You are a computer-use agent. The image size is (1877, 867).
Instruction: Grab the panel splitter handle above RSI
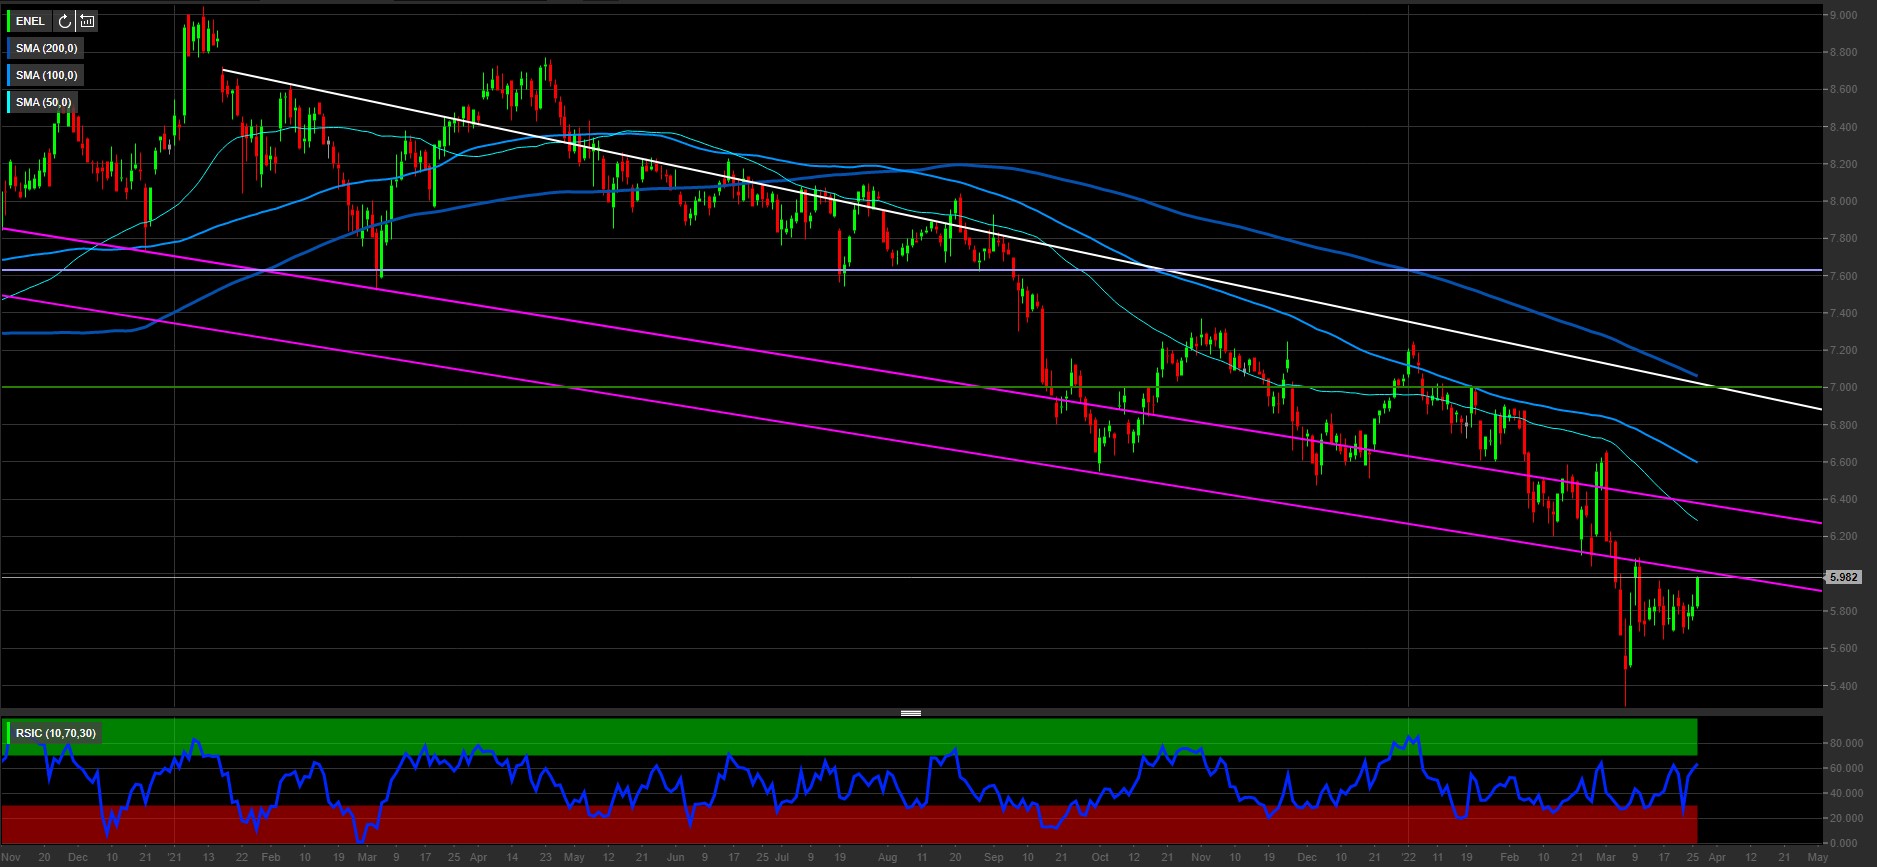tap(910, 713)
